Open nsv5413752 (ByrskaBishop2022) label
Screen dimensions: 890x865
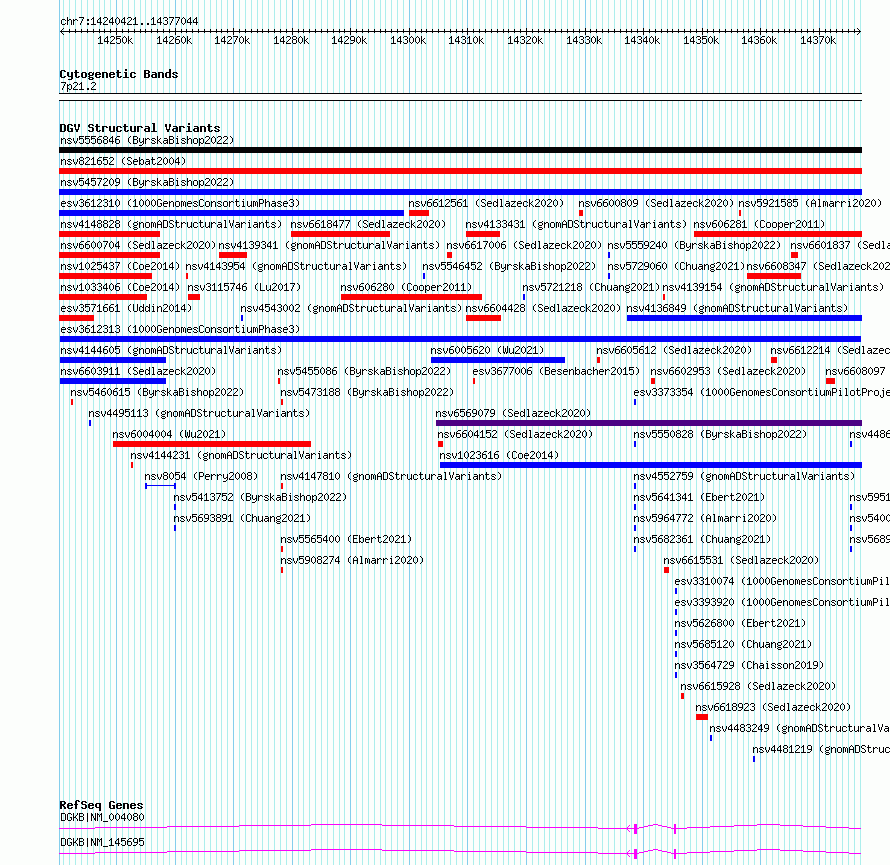click(260, 497)
